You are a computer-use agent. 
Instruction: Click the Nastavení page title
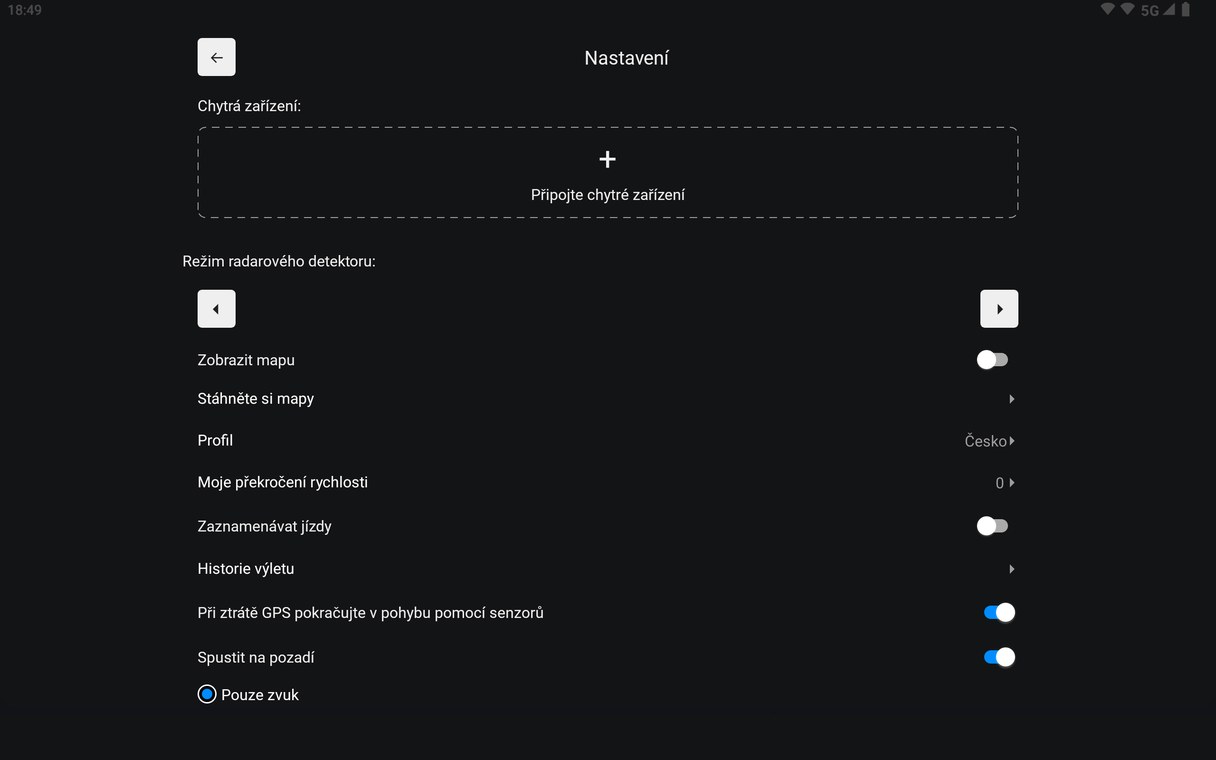(x=627, y=58)
